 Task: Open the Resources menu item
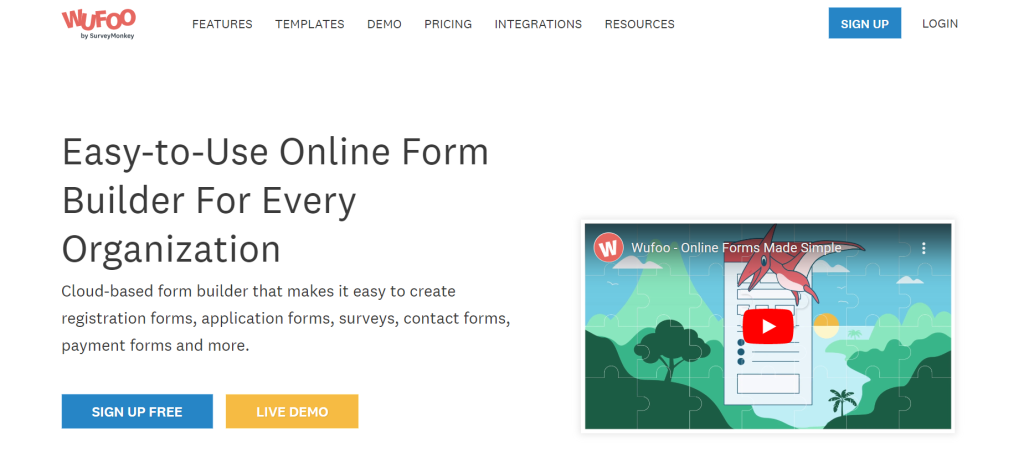(639, 24)
